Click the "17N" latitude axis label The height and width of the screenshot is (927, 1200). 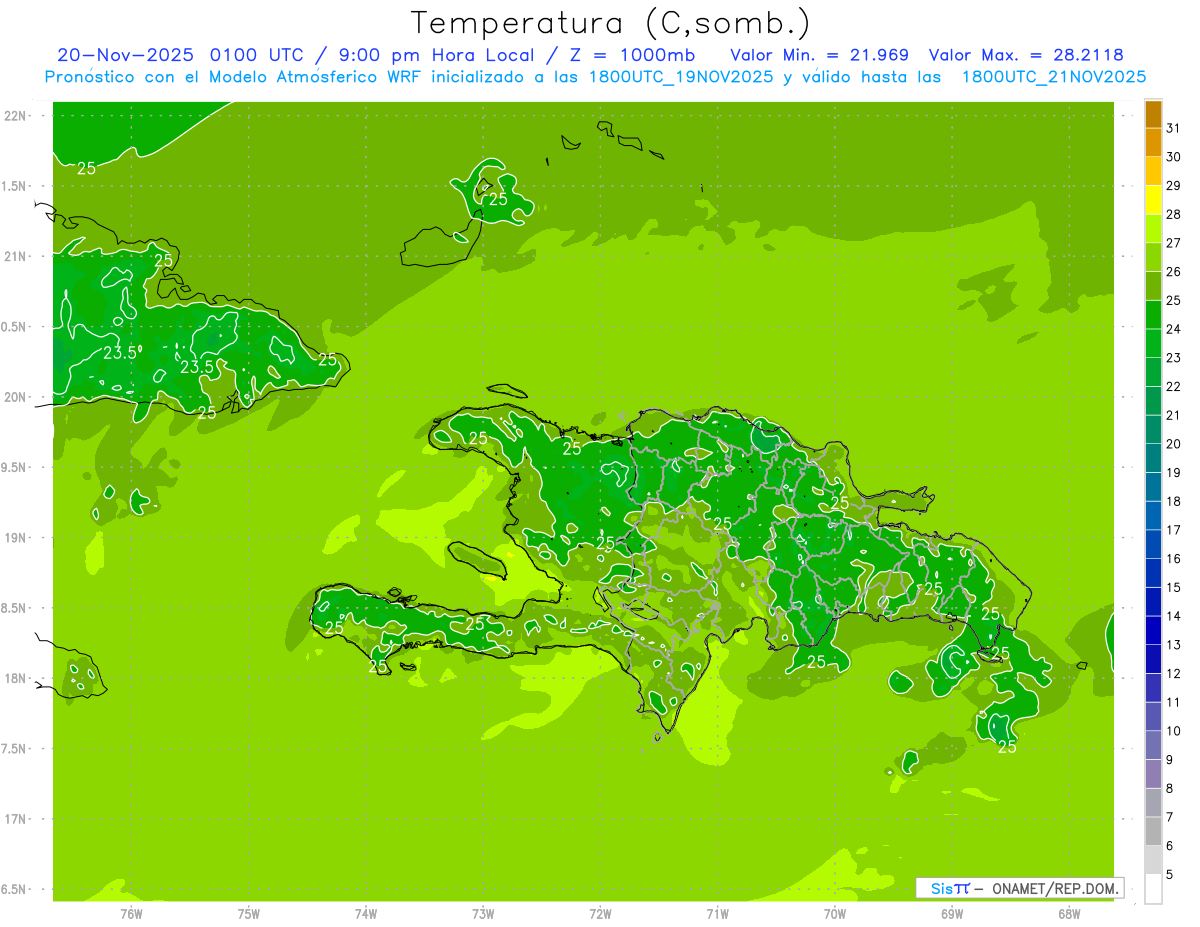pyautogui.click(x=16, y=819)
